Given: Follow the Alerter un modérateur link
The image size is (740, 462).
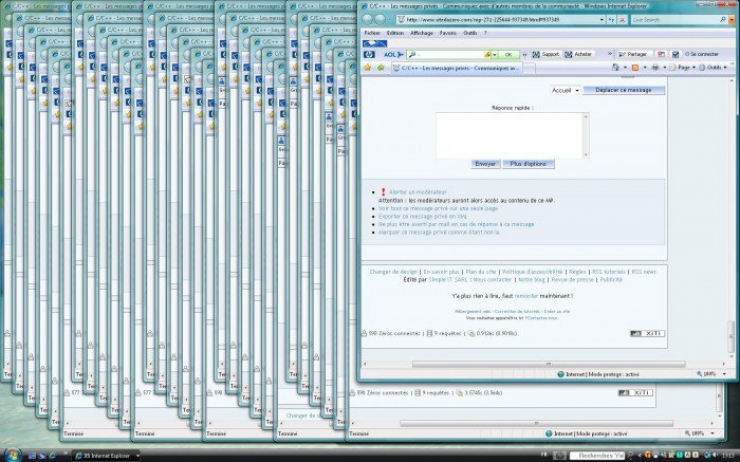Looking at the screenshot, I should (x=417, y=191).
